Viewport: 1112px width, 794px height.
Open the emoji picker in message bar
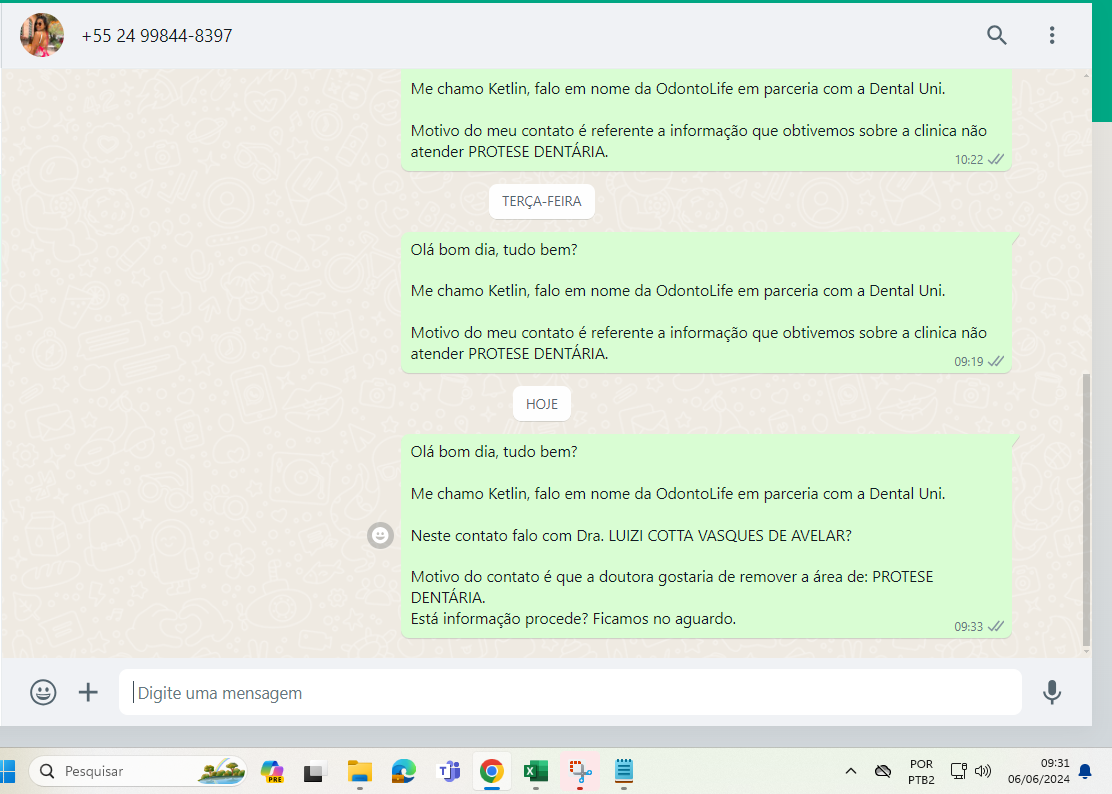click(x=43, y=692)
